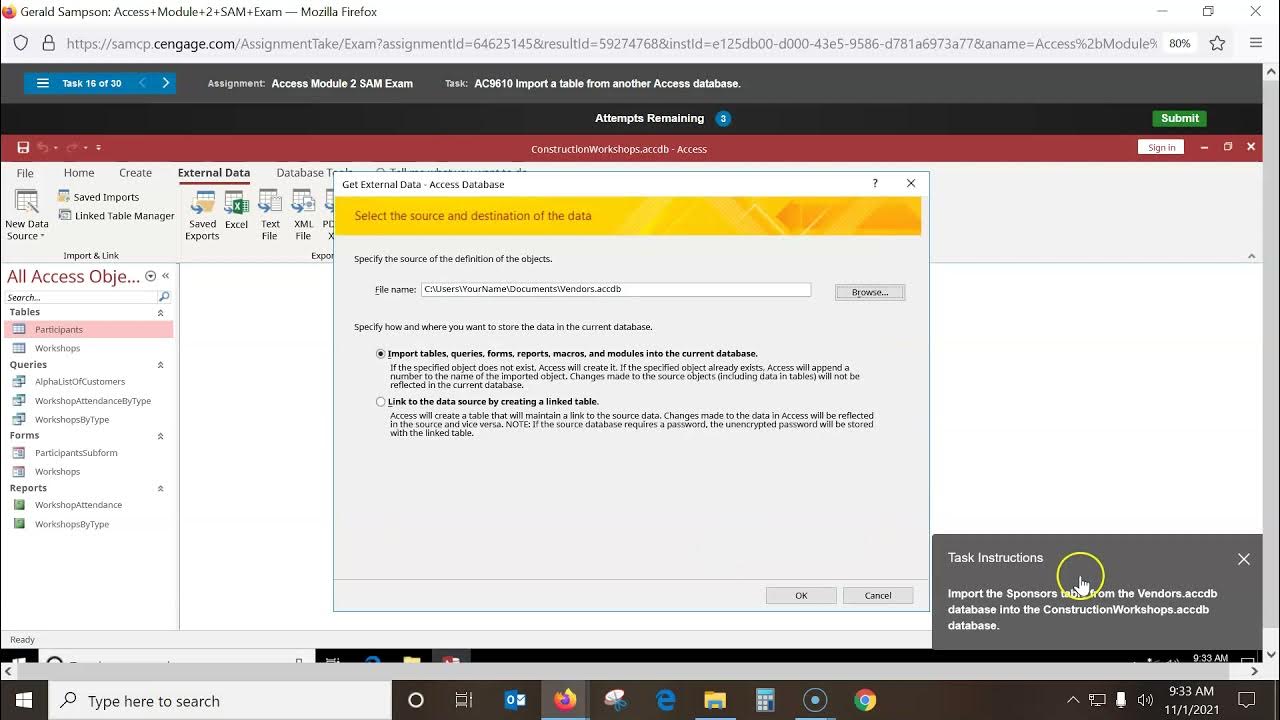This screenshot has height=720, width=1280.
Task: Go to the next SAM task arrow
Action: pos(166,83)
